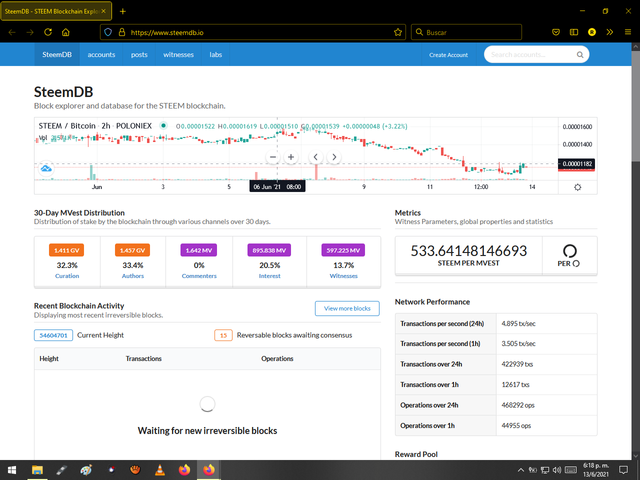
Task: Click the 54604701 current height badge
Action: 53,335
